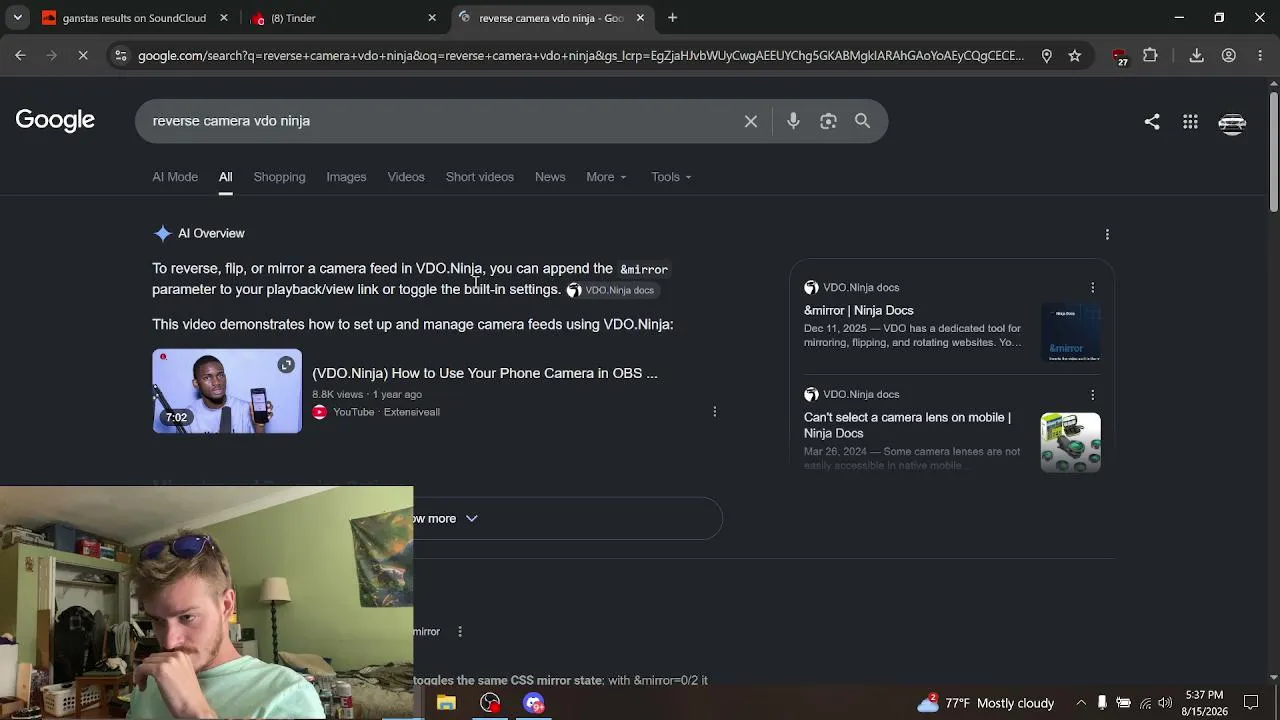Open OBS Studio from the taskbar
The width and height of the screenshot is (1280, 720).
point(490,703)
